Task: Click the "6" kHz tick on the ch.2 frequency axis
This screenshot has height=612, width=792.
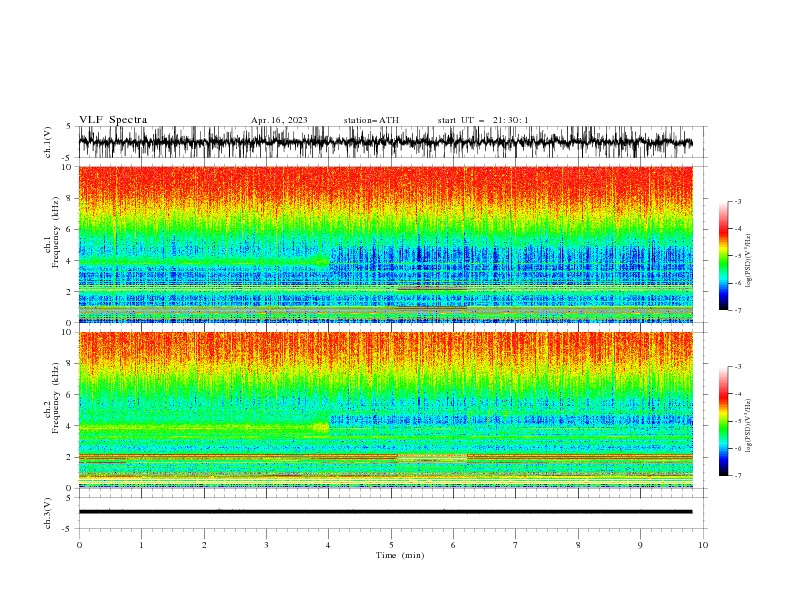Action: (70, 395)
